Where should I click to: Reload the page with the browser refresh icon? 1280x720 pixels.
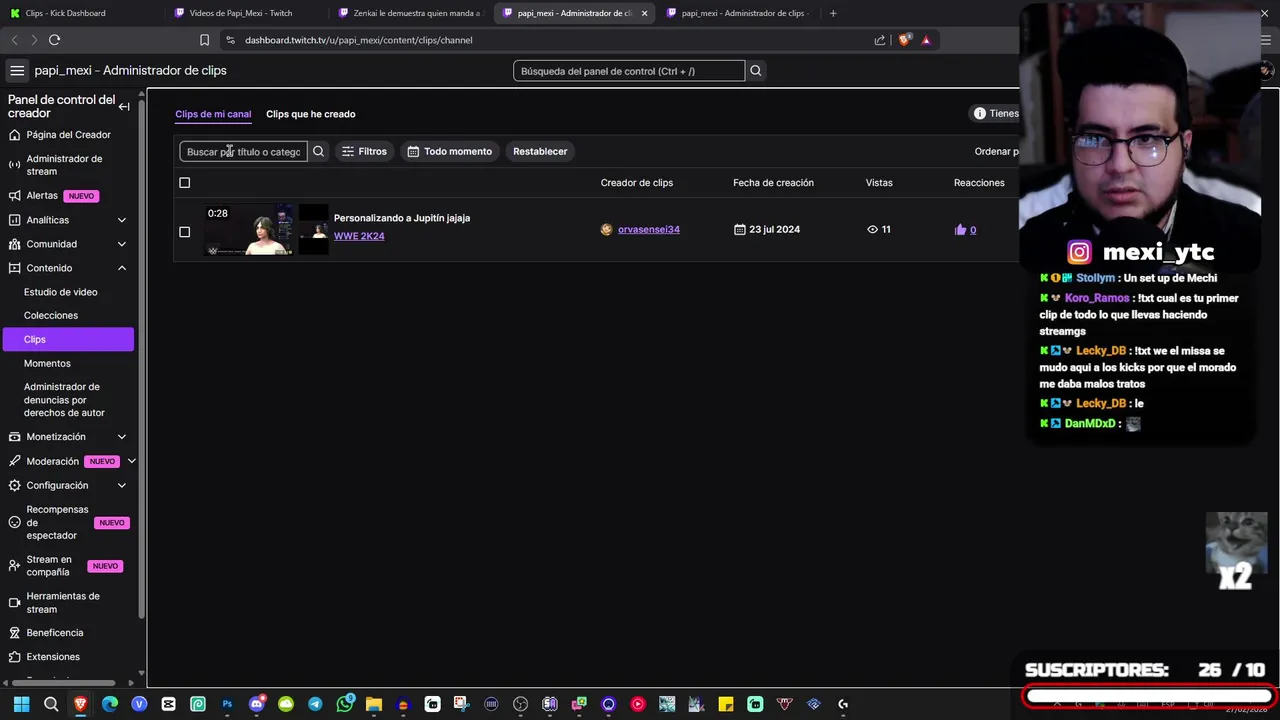pos(55,40)
